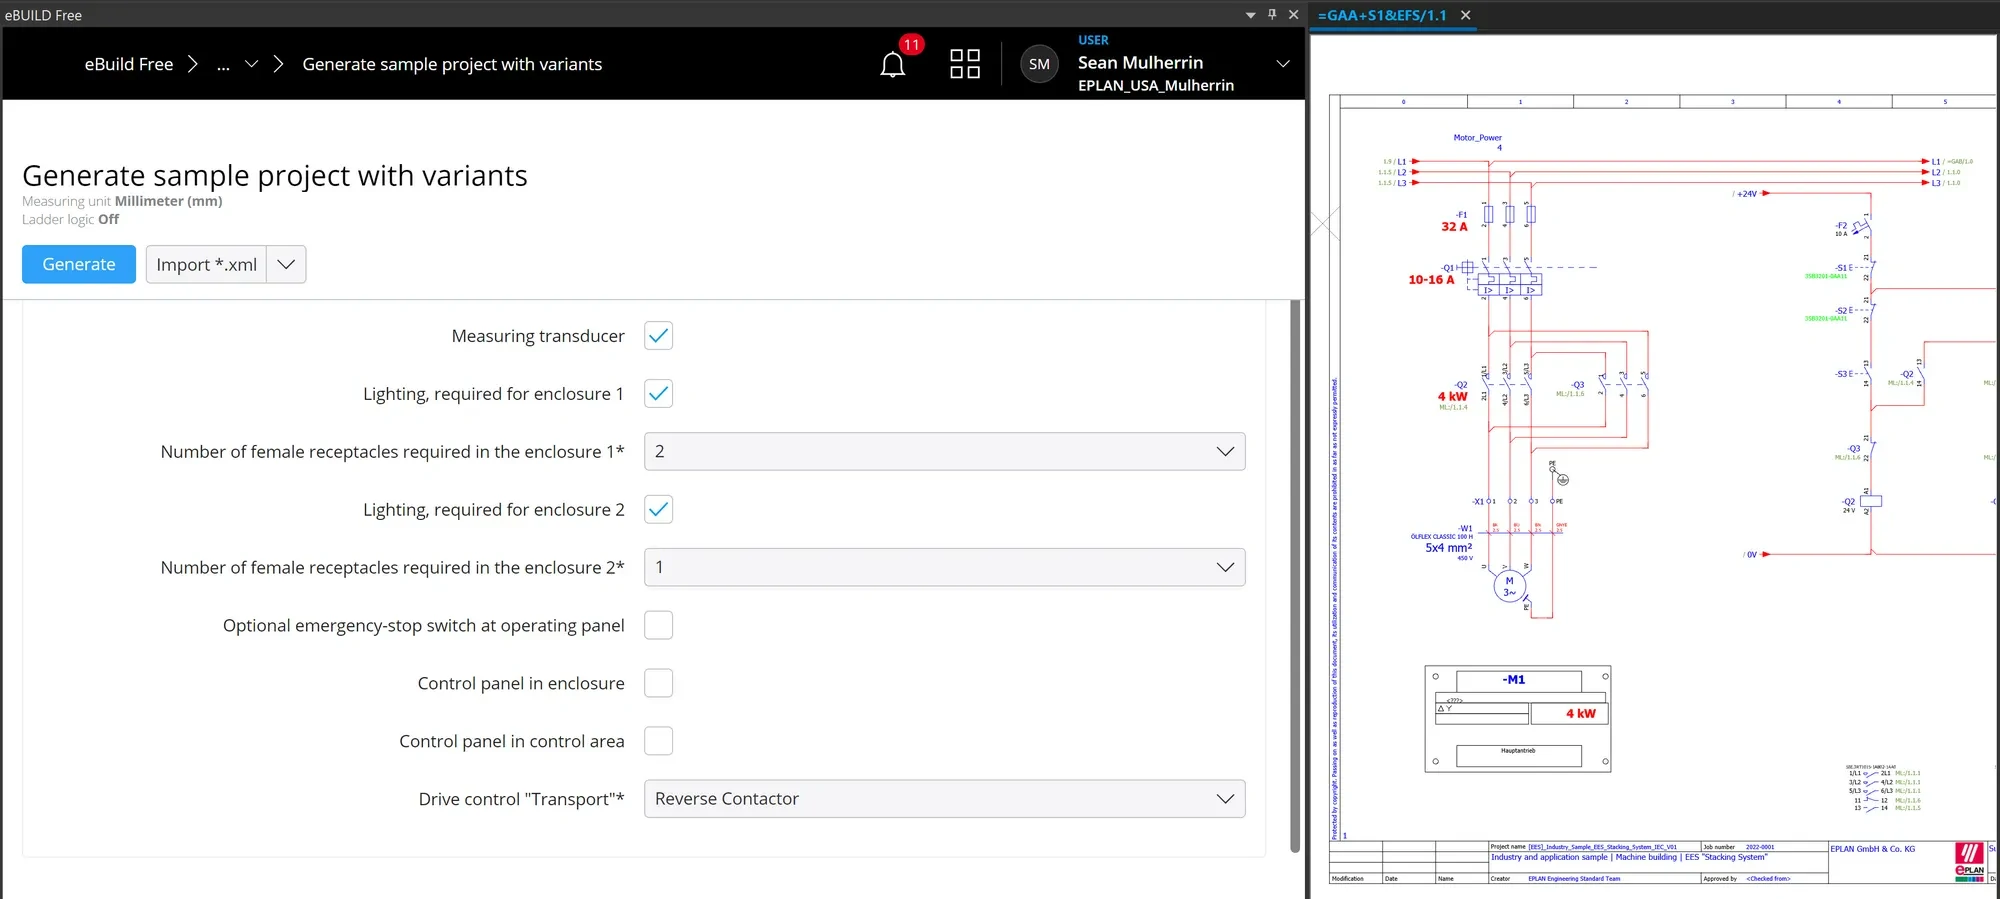Switch to the =GAA+S1&EFS/1.1 tab
The height and width of the screenshot is (899, 2000).
tap(1382, 15)
